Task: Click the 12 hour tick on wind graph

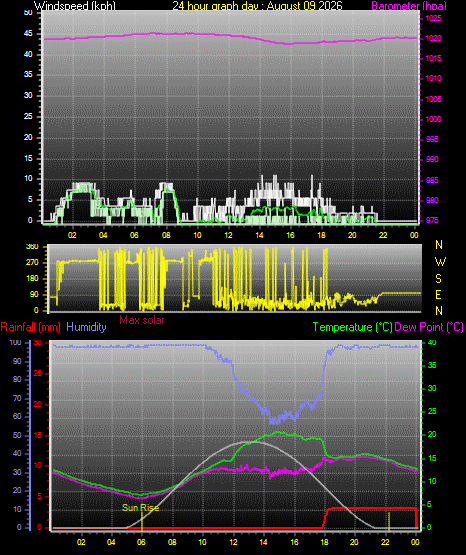Action: pos(228,235)
